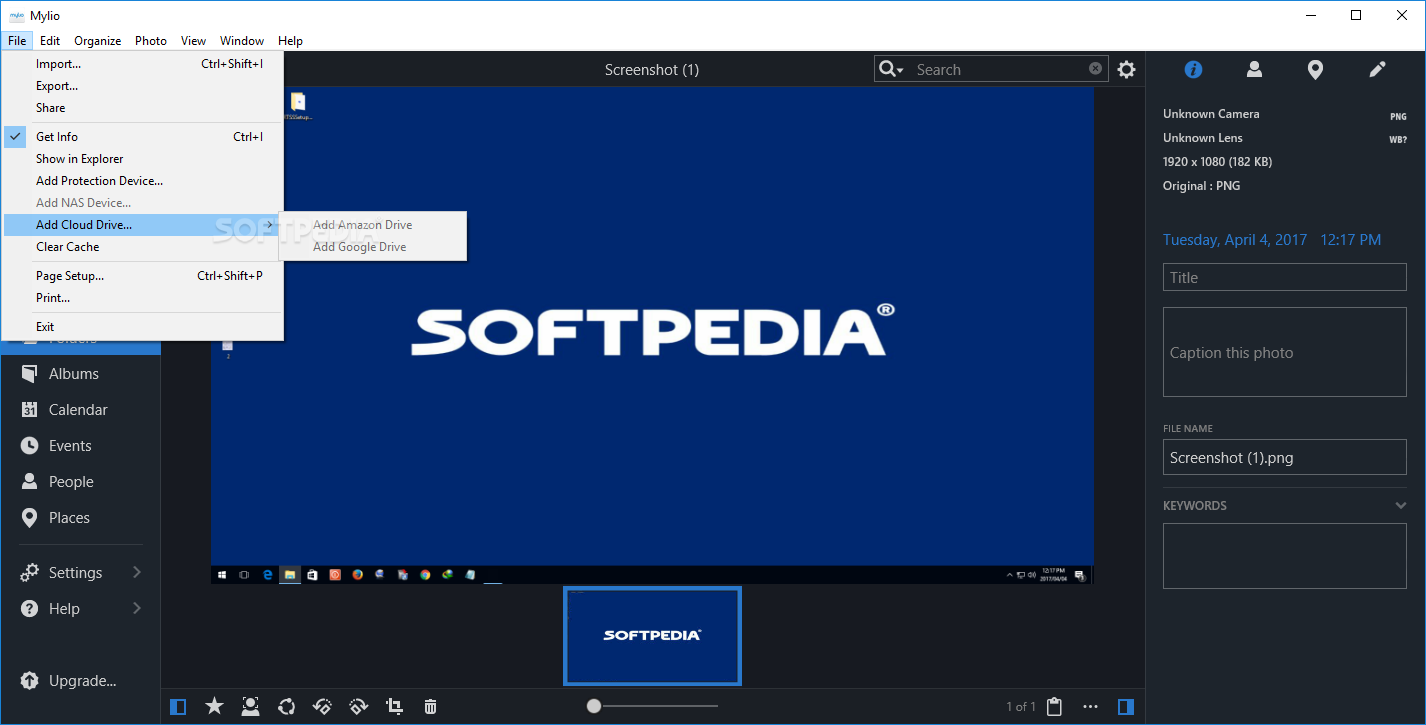Open Calendar in the sidebar

(80, 410)
